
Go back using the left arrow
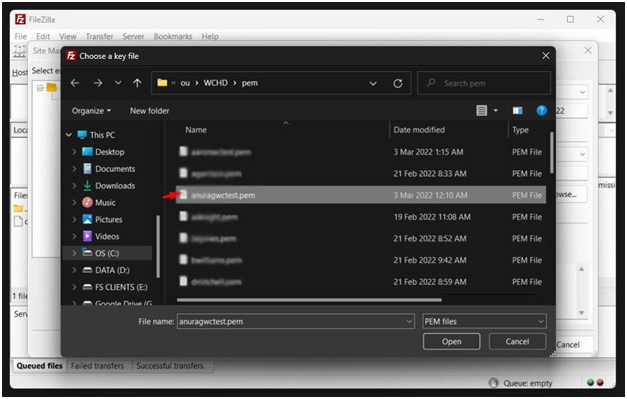[x=75, y=83]
